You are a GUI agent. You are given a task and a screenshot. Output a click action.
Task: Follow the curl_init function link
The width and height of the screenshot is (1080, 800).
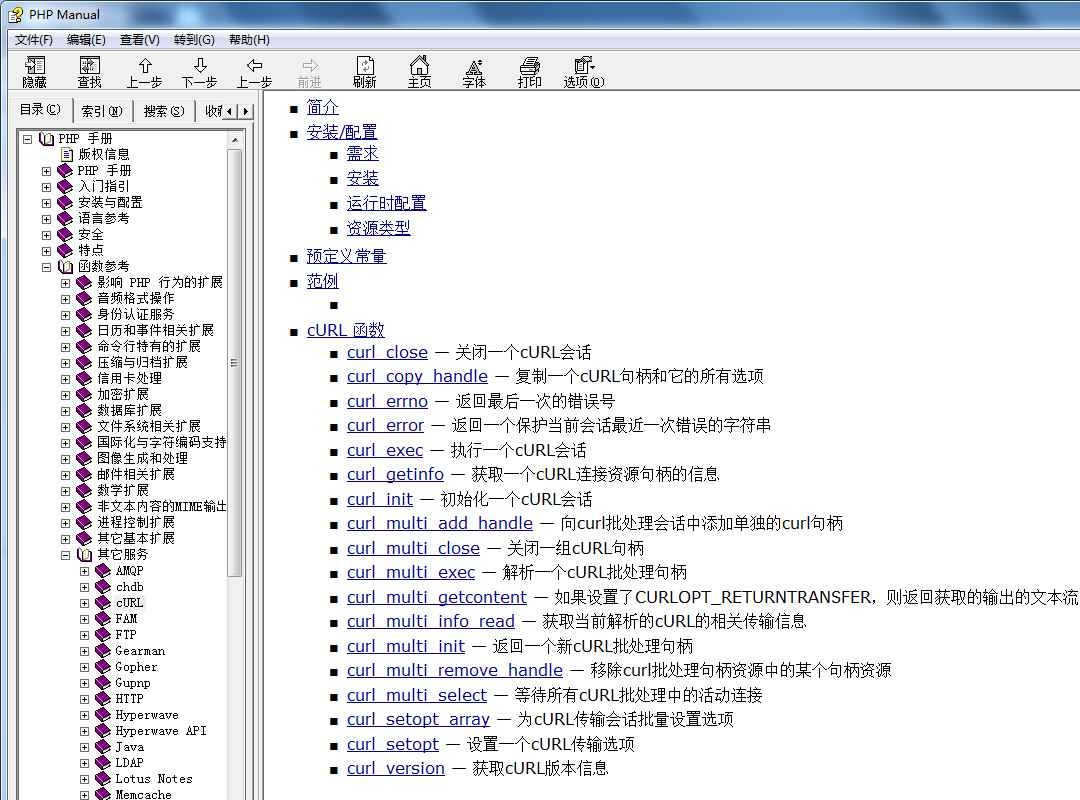[x=380, y=500]
